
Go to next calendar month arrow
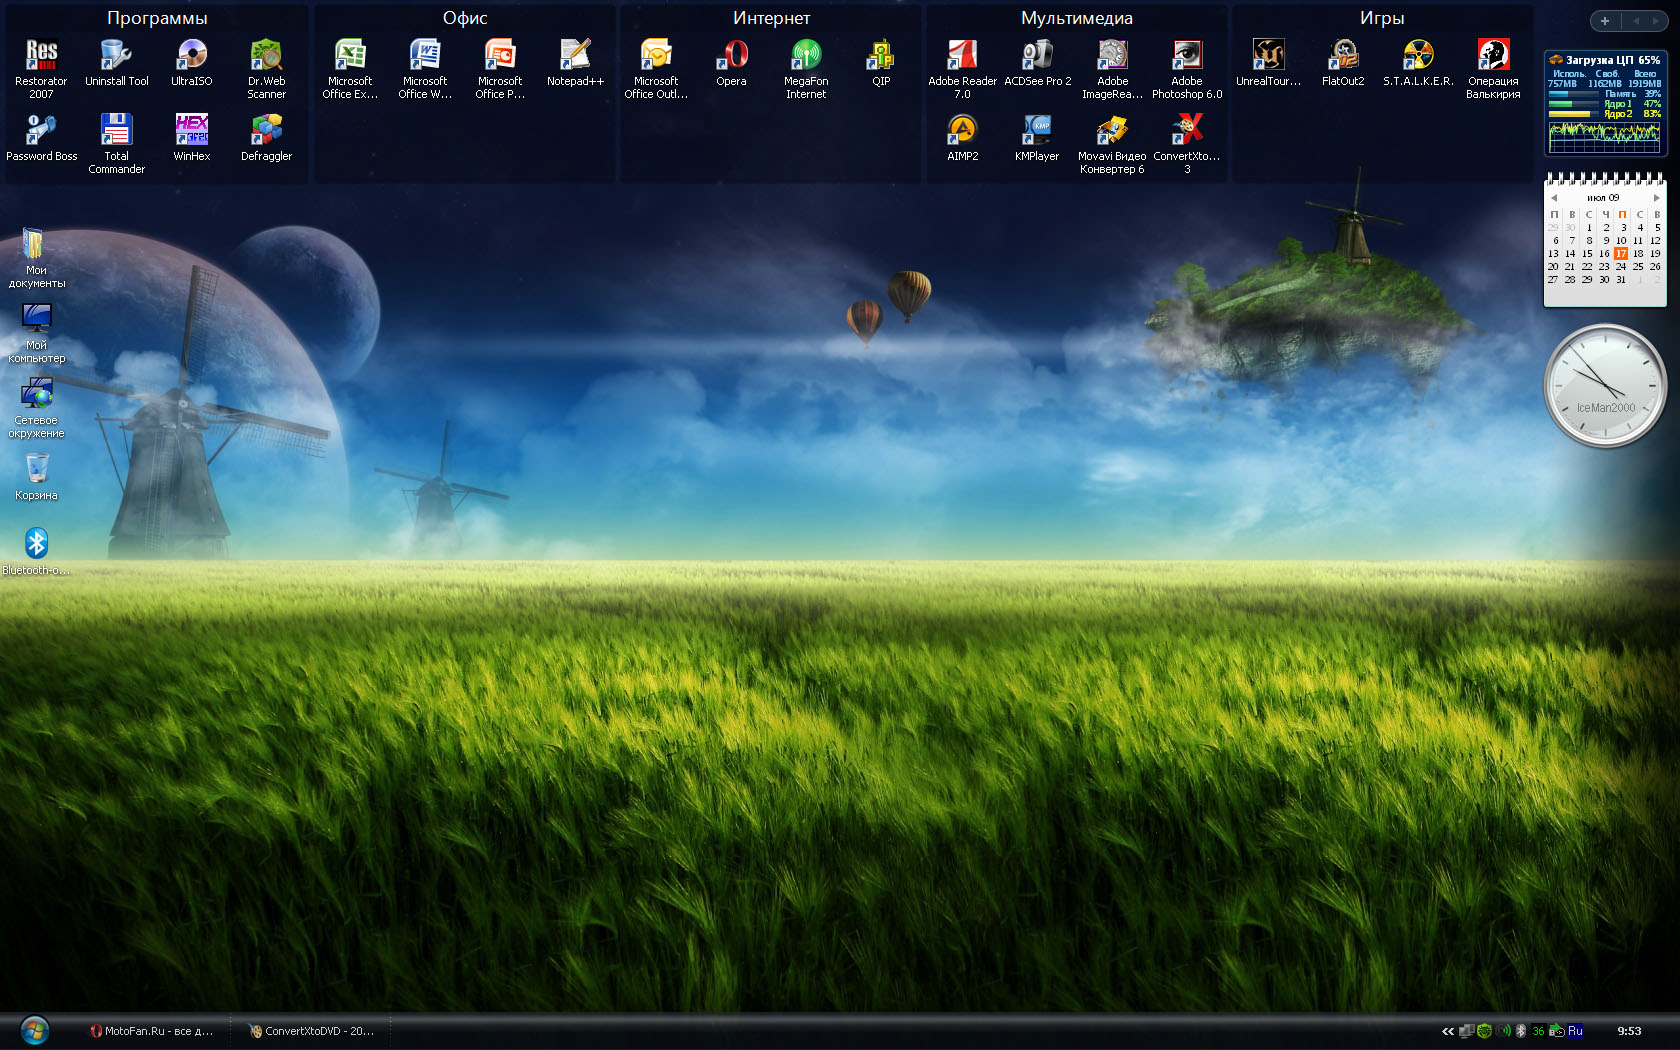pos(1657,198)
